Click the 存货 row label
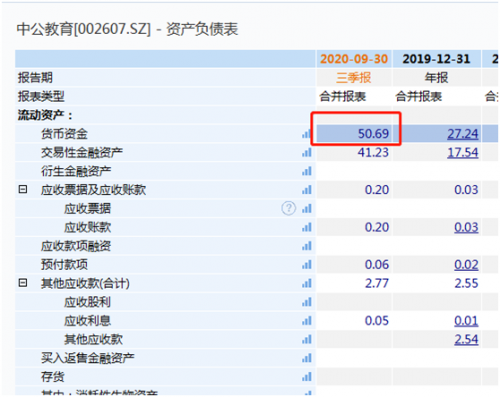 [x=52, y=377]
